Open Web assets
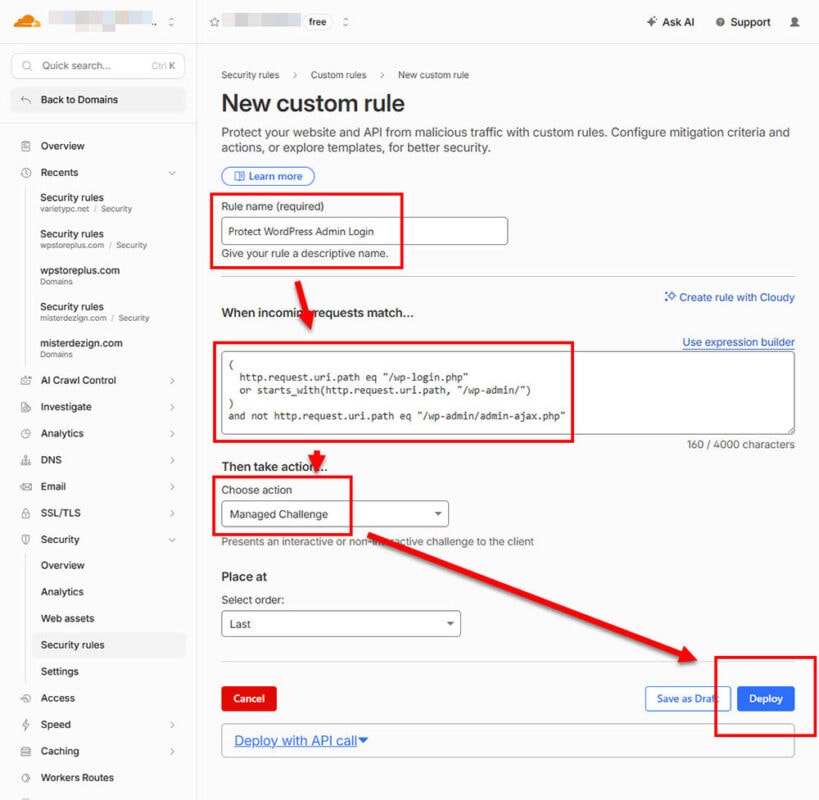 pyautogui.click(x=67, y=619)
